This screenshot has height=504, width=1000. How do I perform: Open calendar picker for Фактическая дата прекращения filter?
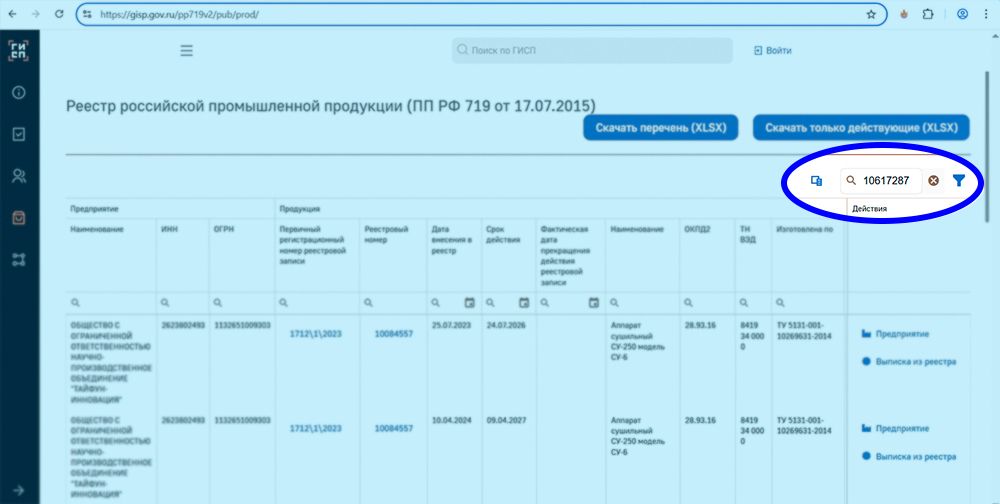(x=593, y=302)
